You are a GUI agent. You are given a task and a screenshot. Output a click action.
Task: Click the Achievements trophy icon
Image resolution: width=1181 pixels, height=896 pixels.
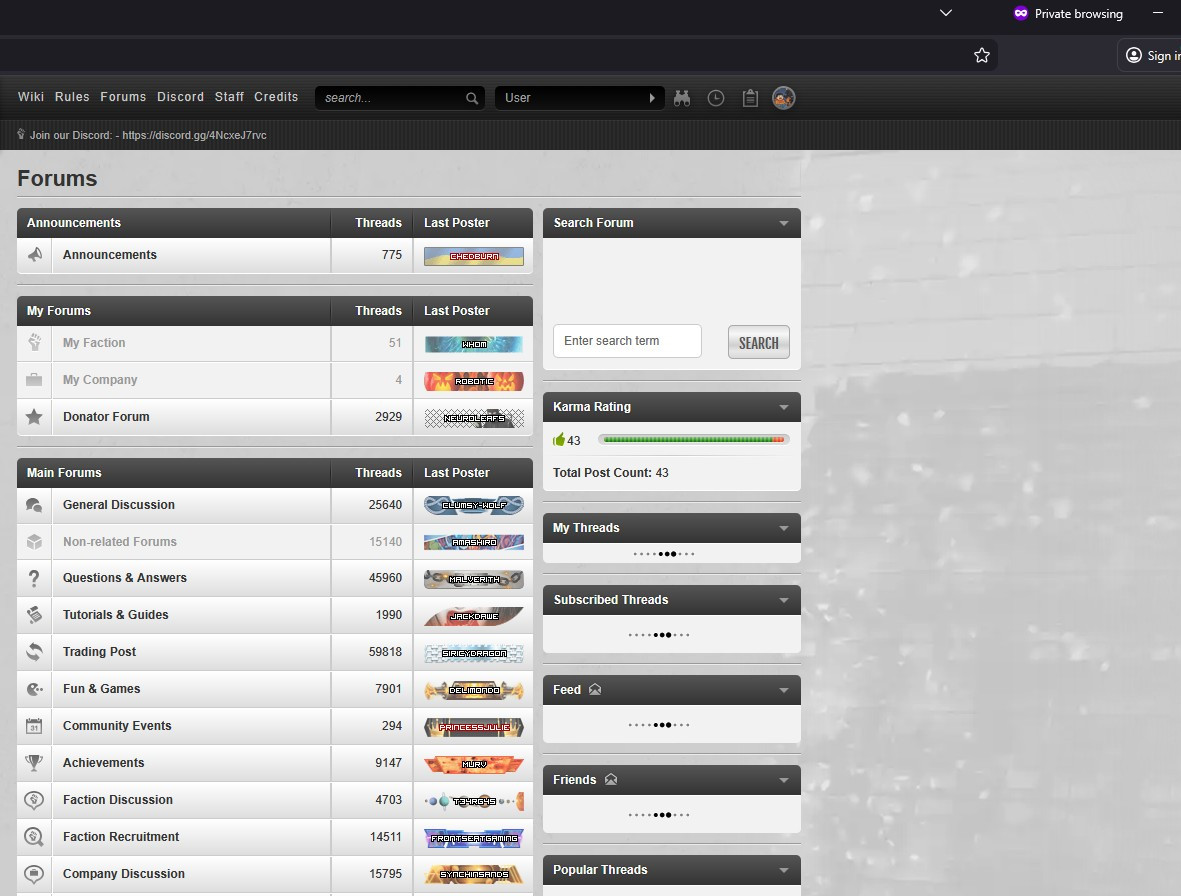tap(34, 763)
